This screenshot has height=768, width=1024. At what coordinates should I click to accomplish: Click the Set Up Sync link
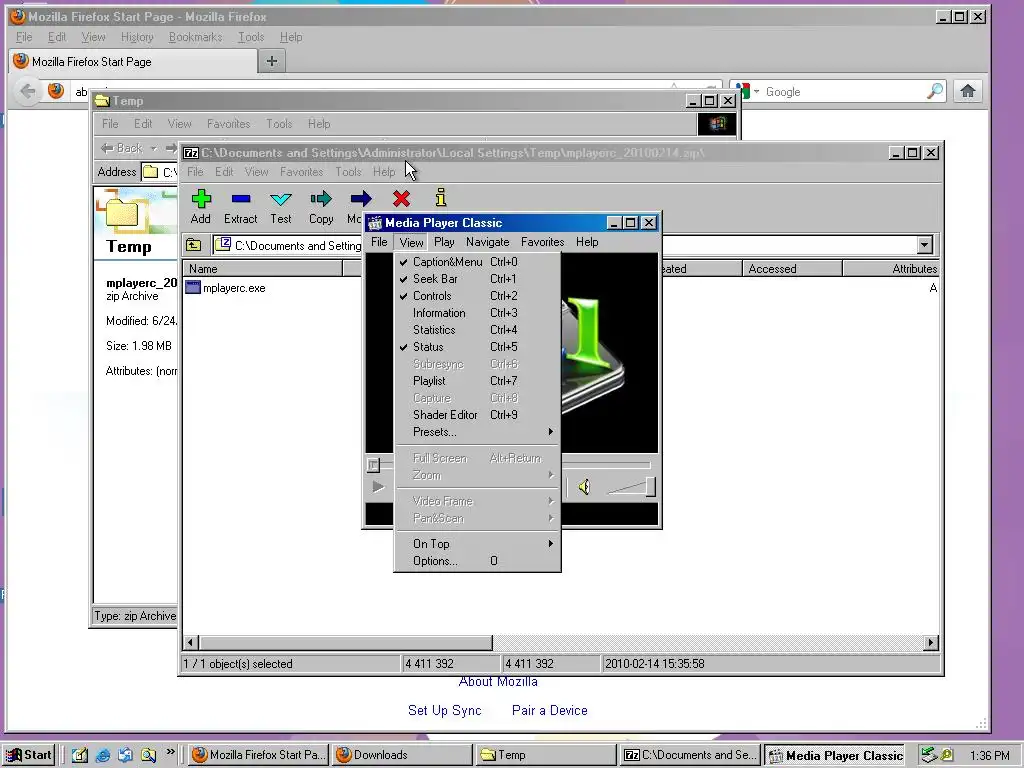pos(445,711)
